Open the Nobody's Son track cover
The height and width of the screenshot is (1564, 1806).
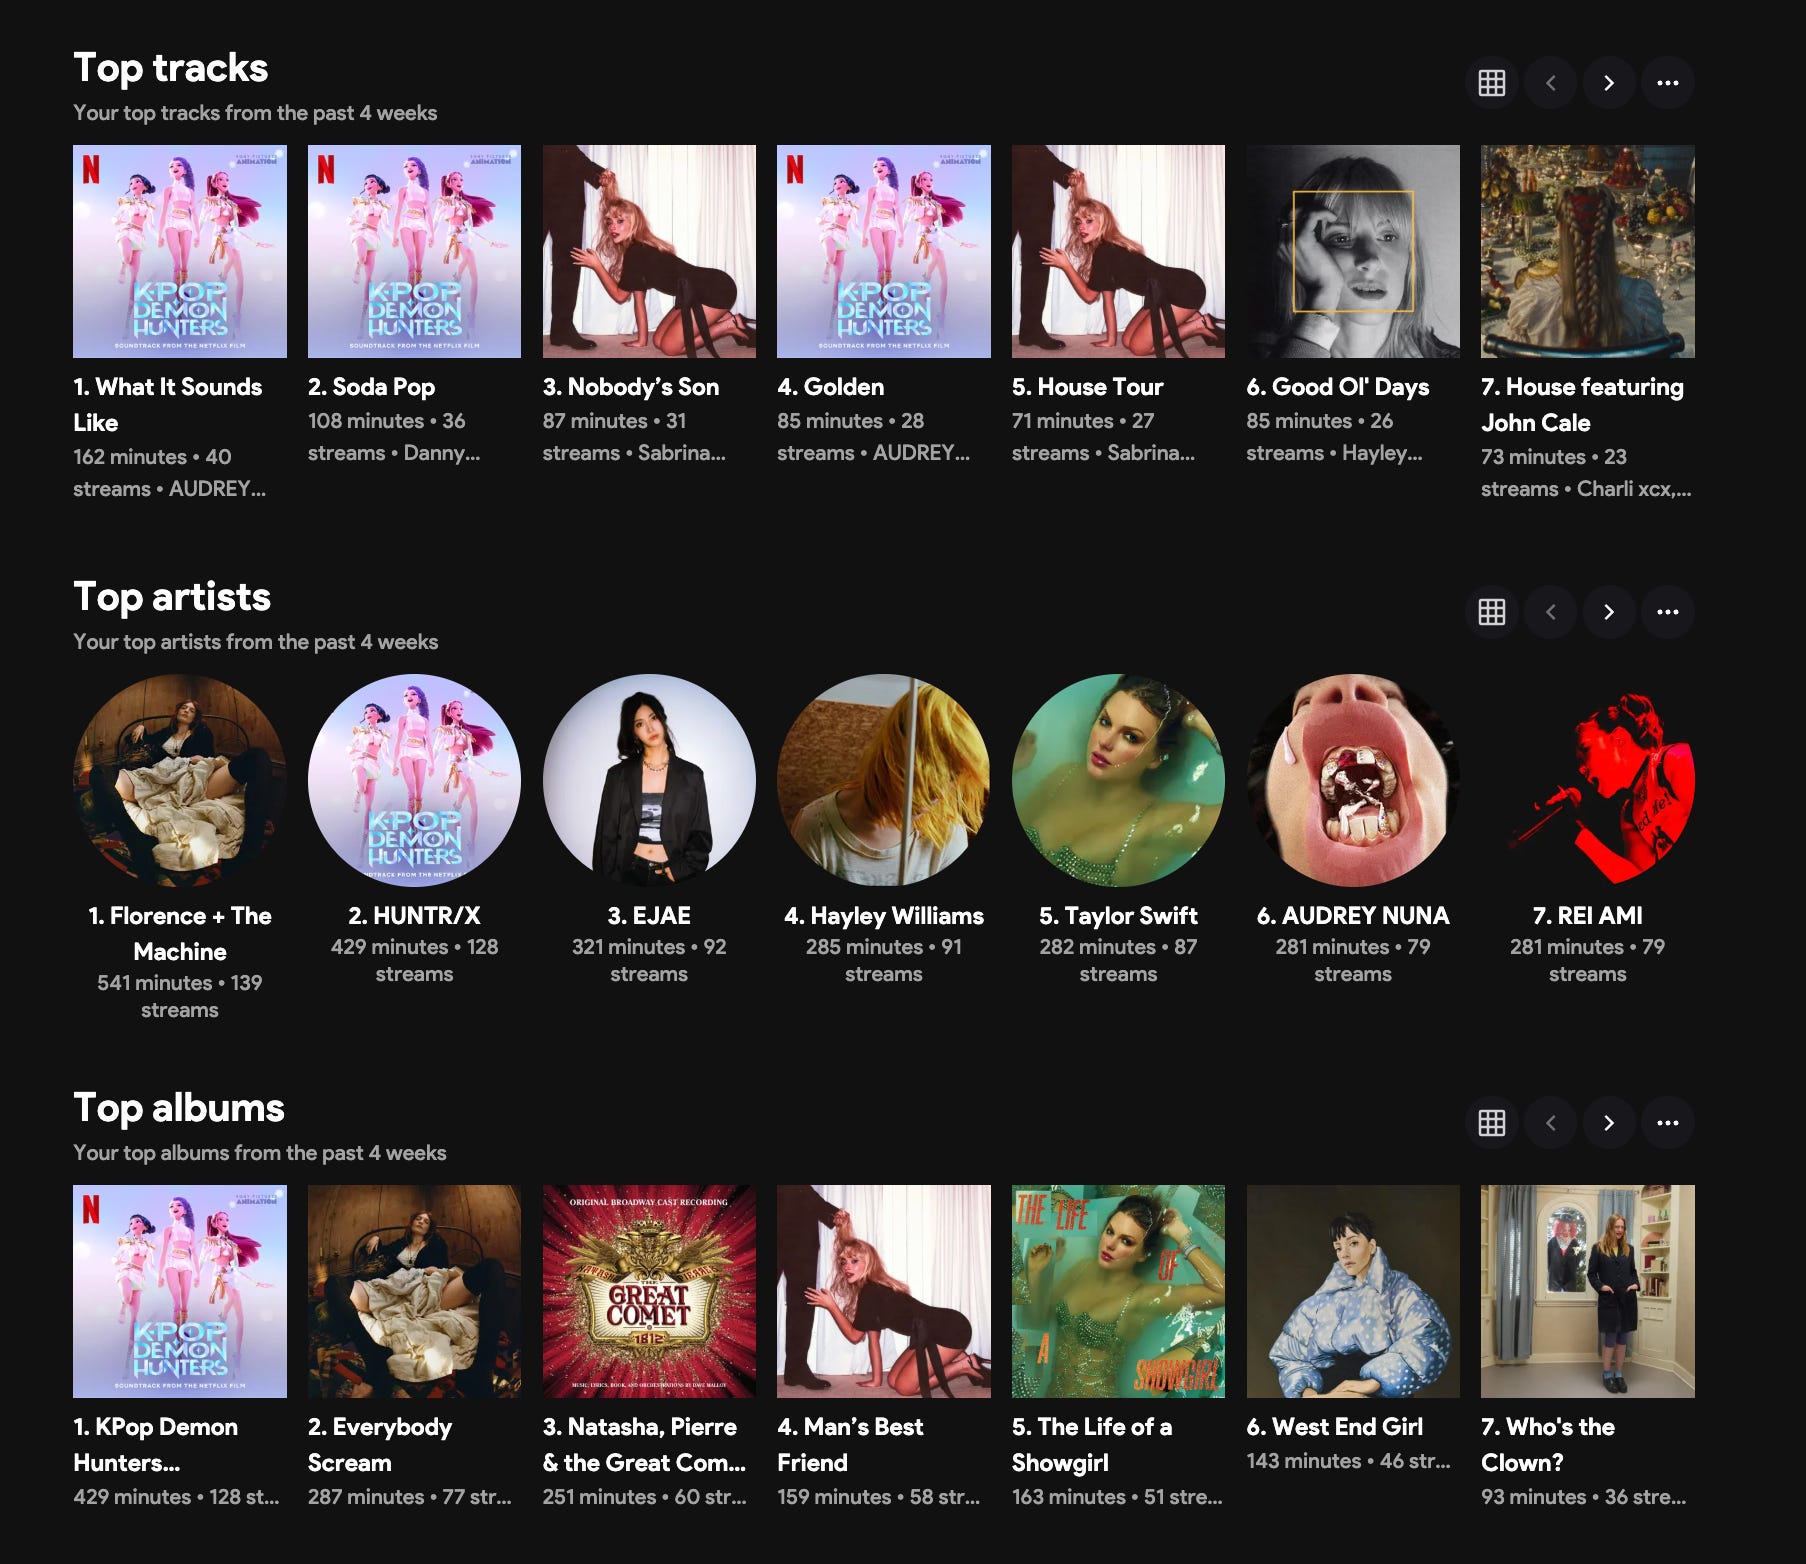pos(649,251)
